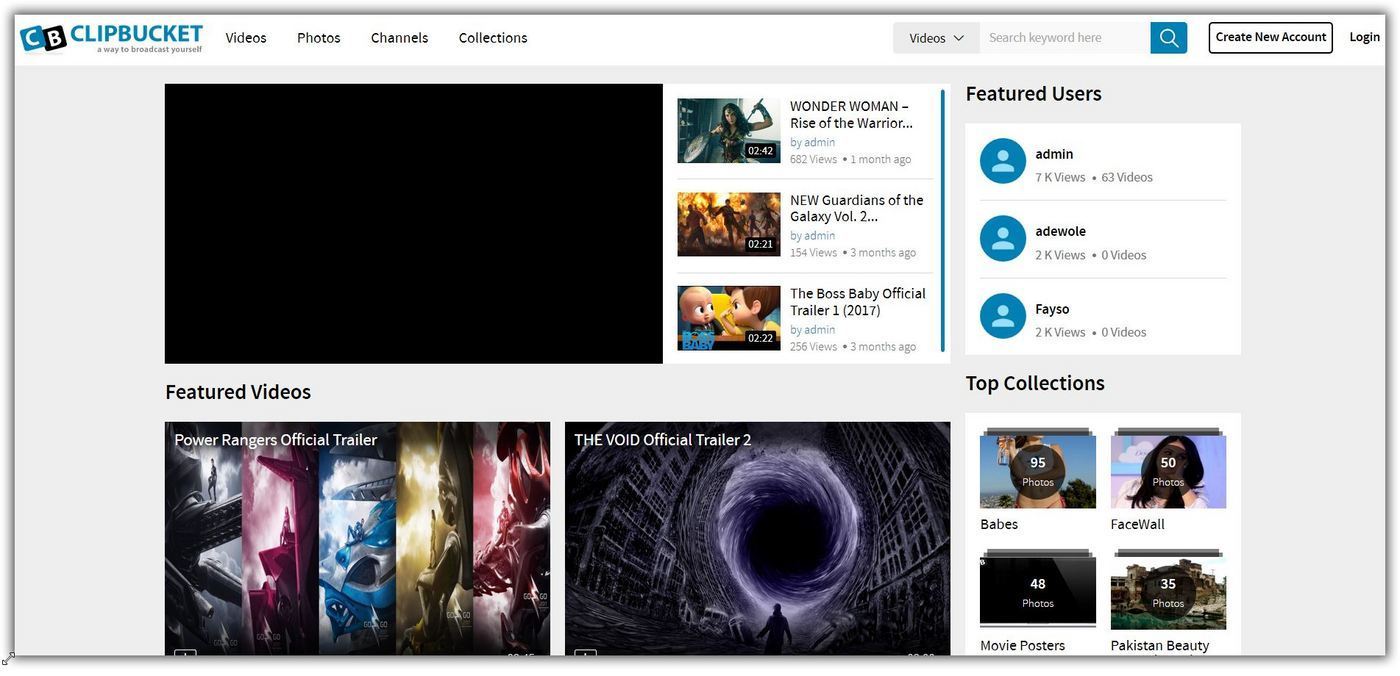Open The Boss Baby video thumbnail
Viewport: 1400px width, 676px height.
(729, 318)
